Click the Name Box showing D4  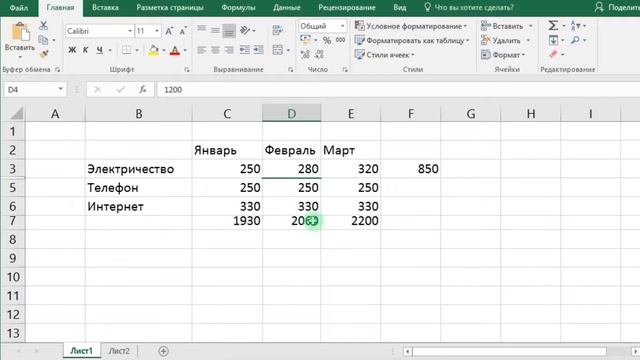click(34, 89)
